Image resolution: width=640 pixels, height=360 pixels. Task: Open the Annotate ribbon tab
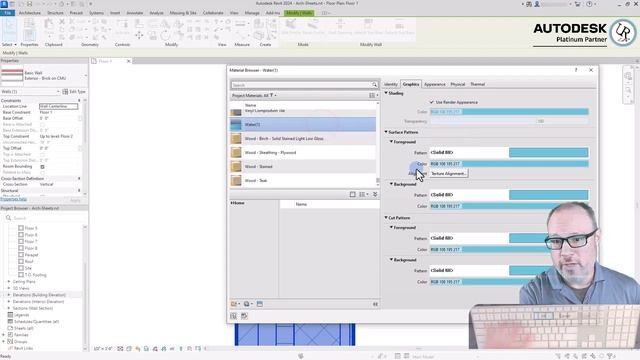135,13
